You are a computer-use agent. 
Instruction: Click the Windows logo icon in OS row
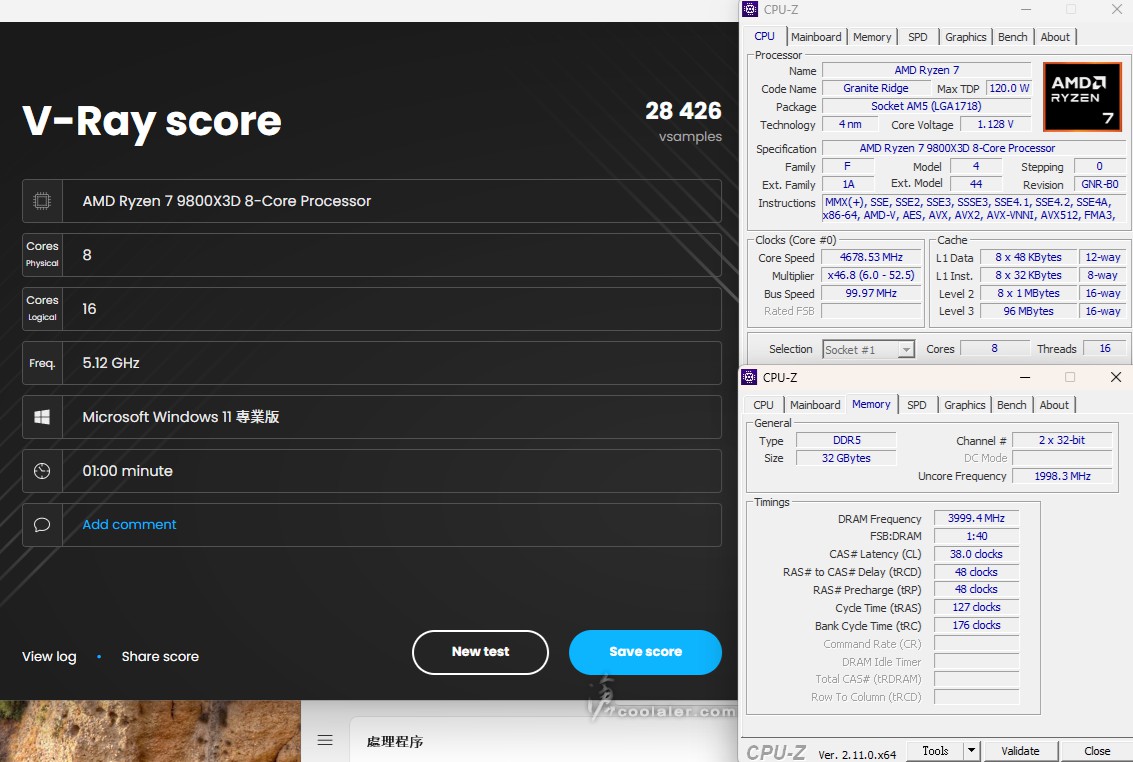tap(42, 417)
